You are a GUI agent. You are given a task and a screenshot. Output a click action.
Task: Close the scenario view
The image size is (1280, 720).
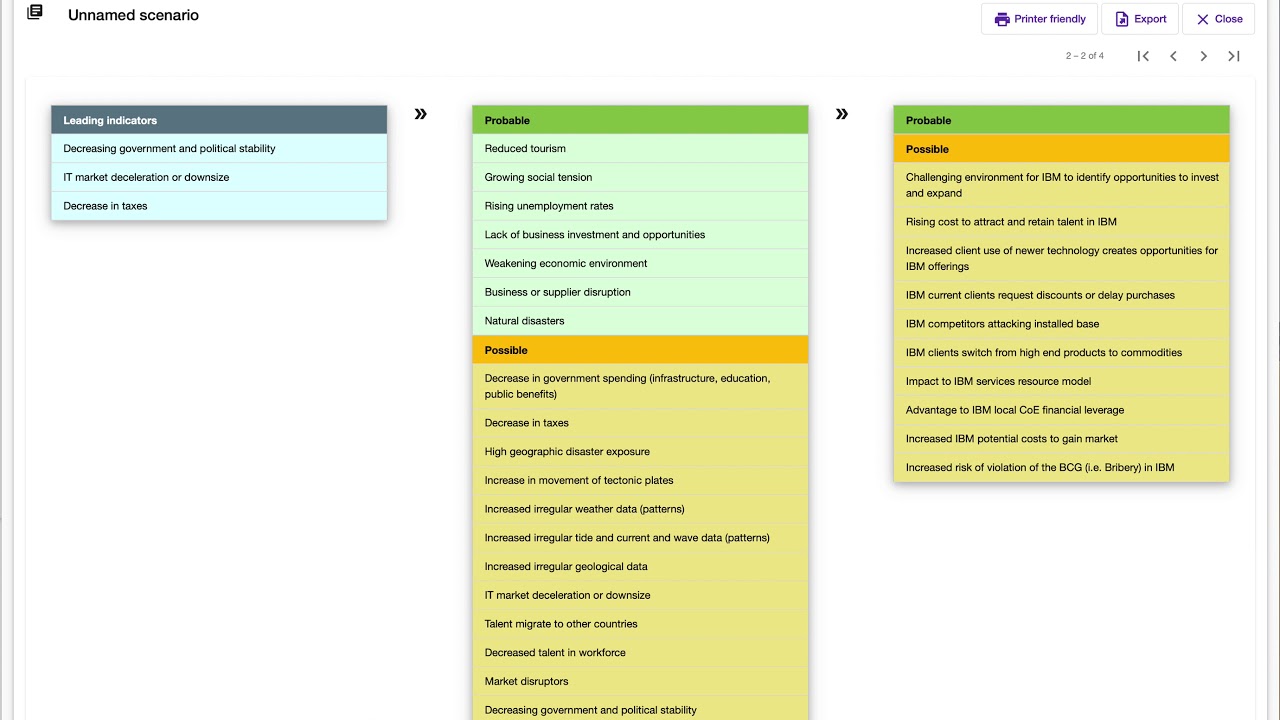click(x=1219, y=19)
